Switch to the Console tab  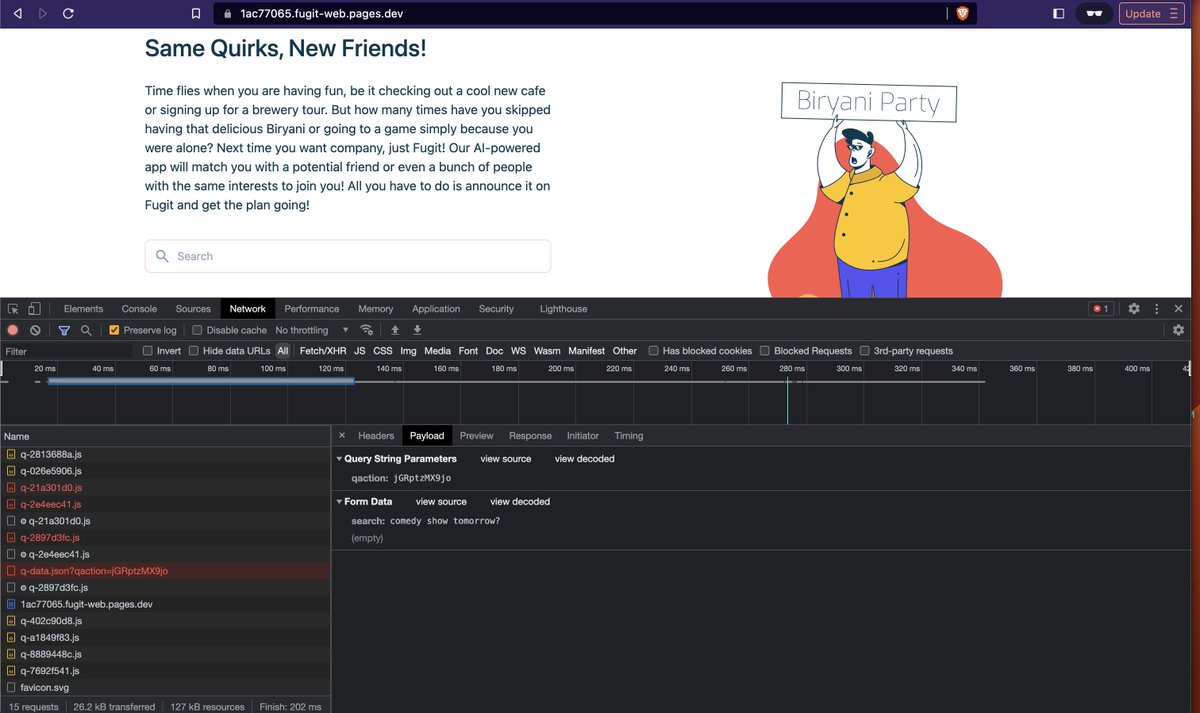tap(139, 309)
